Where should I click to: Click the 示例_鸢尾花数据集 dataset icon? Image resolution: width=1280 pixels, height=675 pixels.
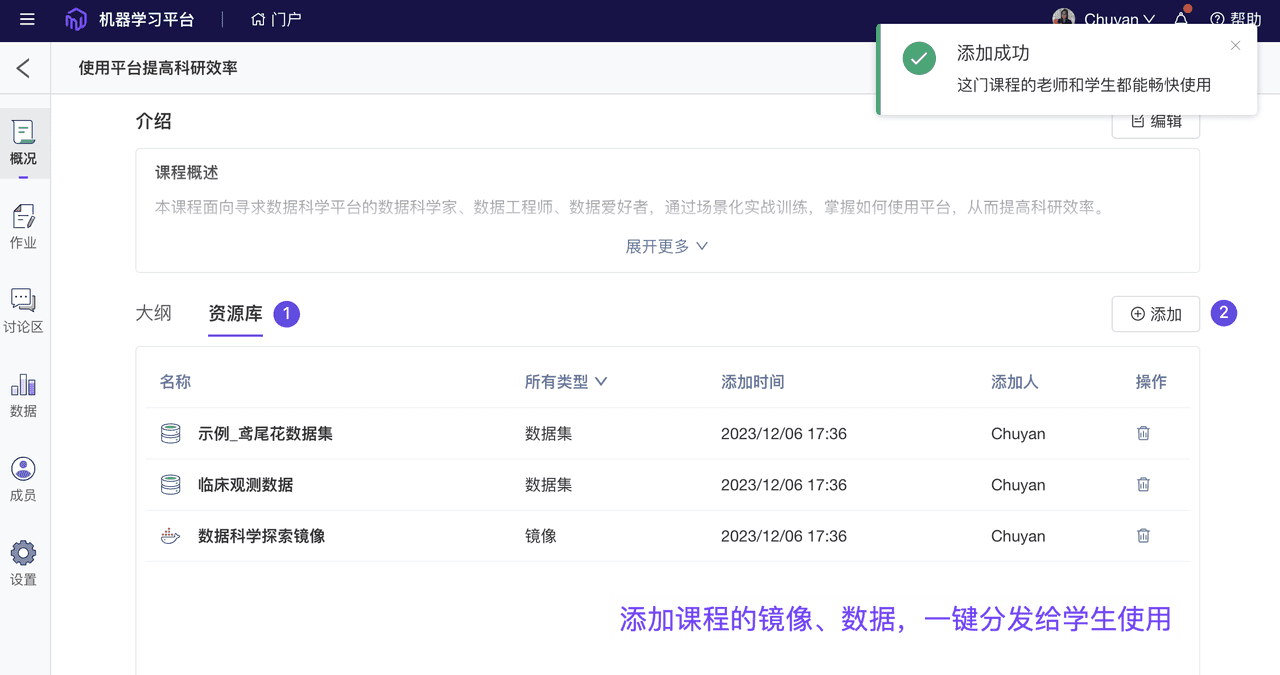(171, 434)
